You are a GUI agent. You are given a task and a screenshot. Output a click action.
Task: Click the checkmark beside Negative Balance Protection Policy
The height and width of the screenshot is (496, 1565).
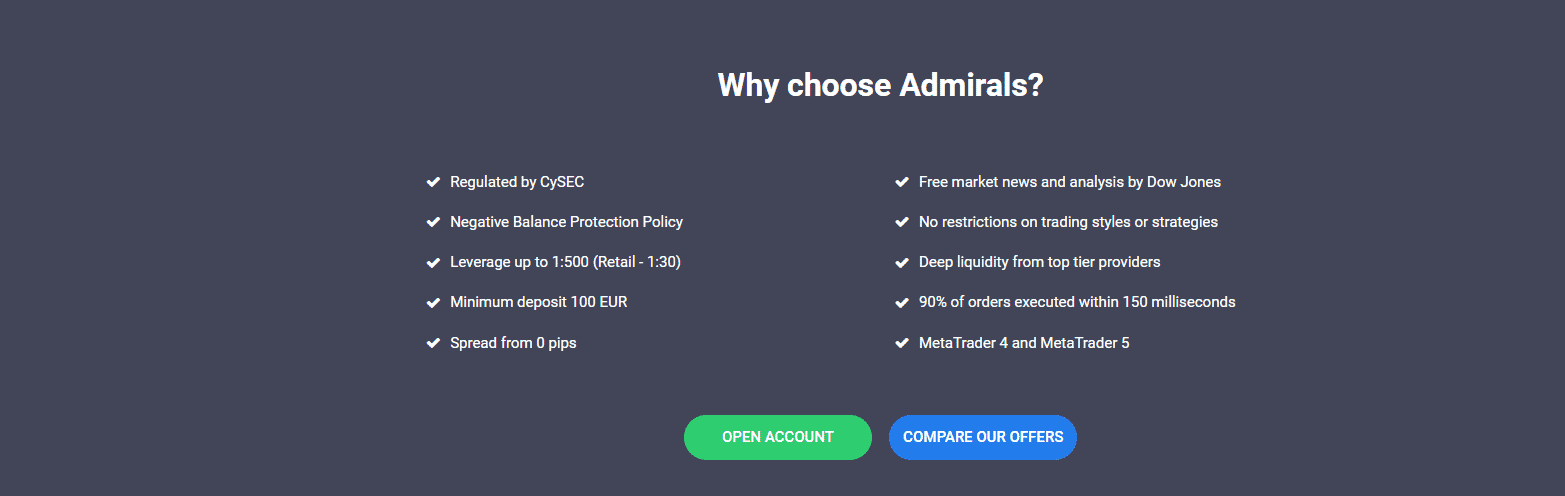click(433, 222)
